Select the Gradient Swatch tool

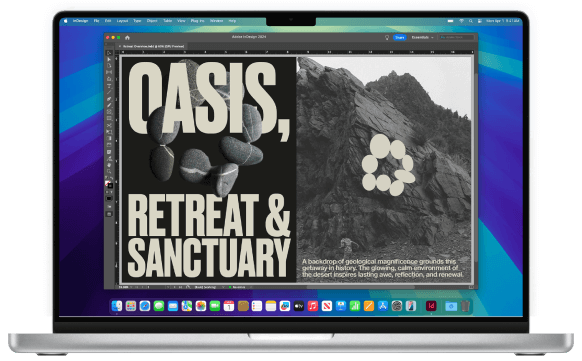(109, 138)
